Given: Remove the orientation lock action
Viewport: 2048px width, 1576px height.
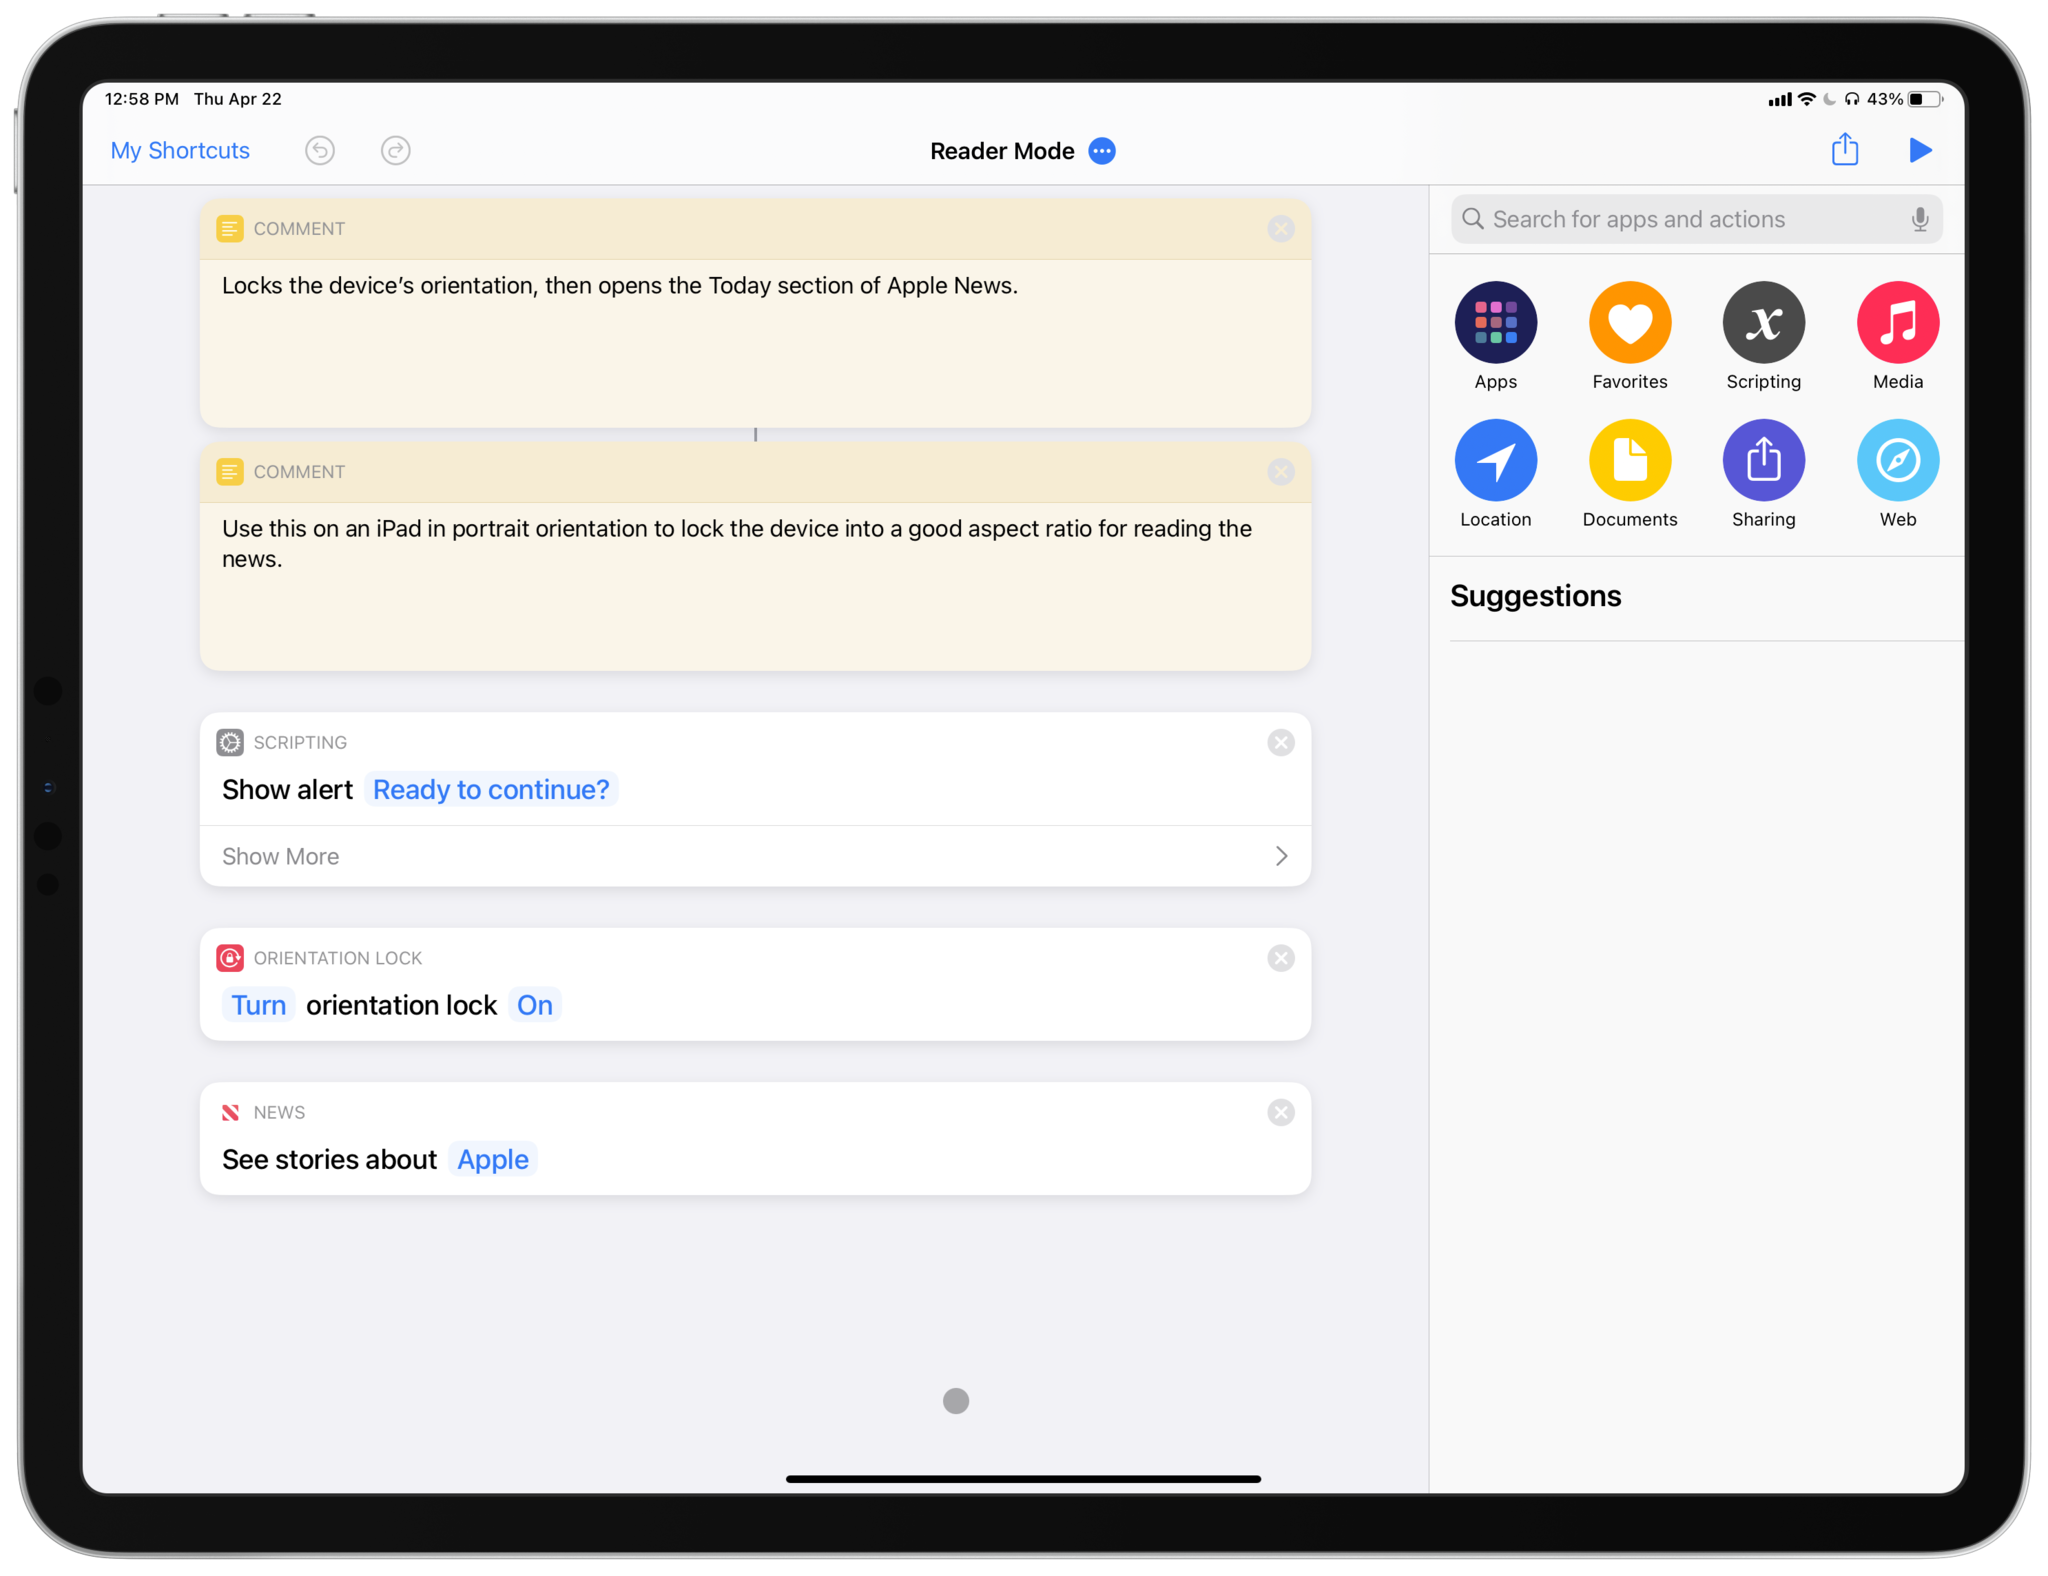Looking at the screenshot, I should click(x=1281, y=959).
